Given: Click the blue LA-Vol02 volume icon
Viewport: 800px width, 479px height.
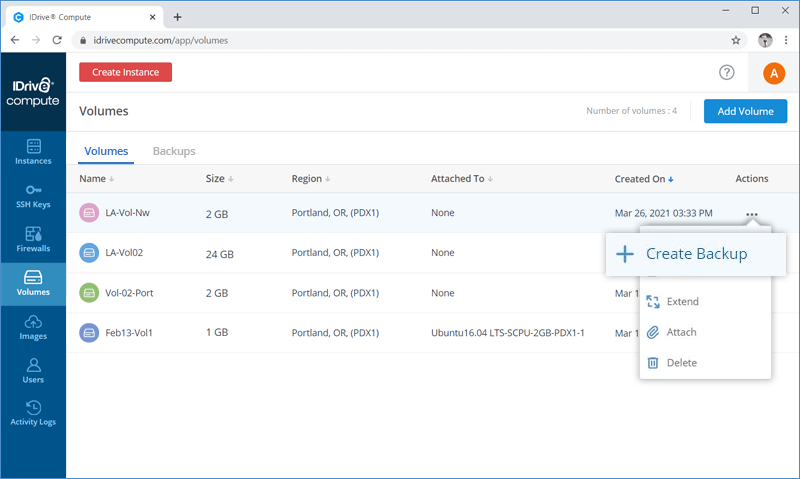Looking at the screenshot, I should 89,253.
